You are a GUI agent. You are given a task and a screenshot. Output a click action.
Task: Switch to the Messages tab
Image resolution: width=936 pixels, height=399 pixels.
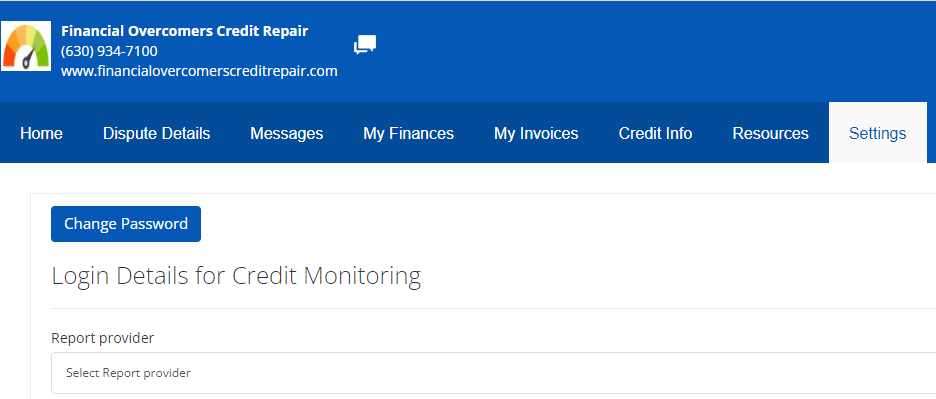coord(287,133)
